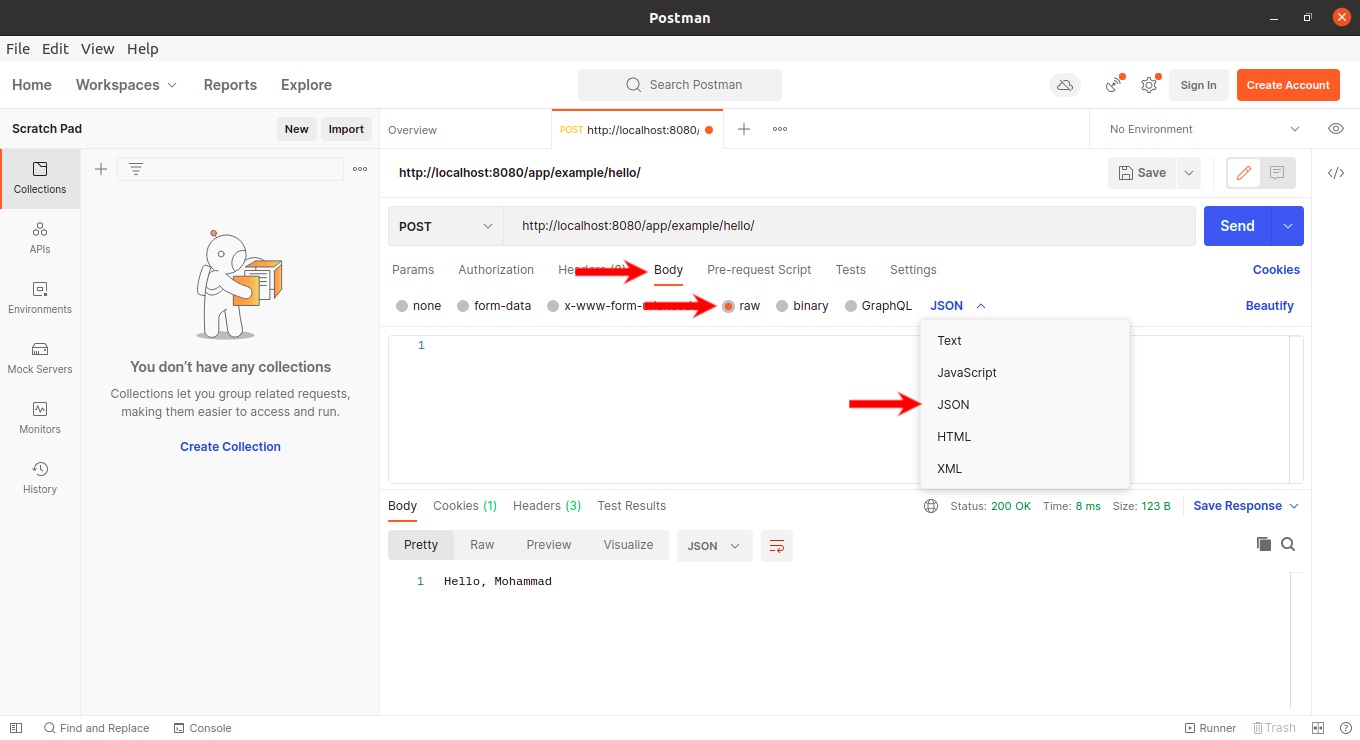
Task: Click the Create Account button
Action: click(1288, 85)
